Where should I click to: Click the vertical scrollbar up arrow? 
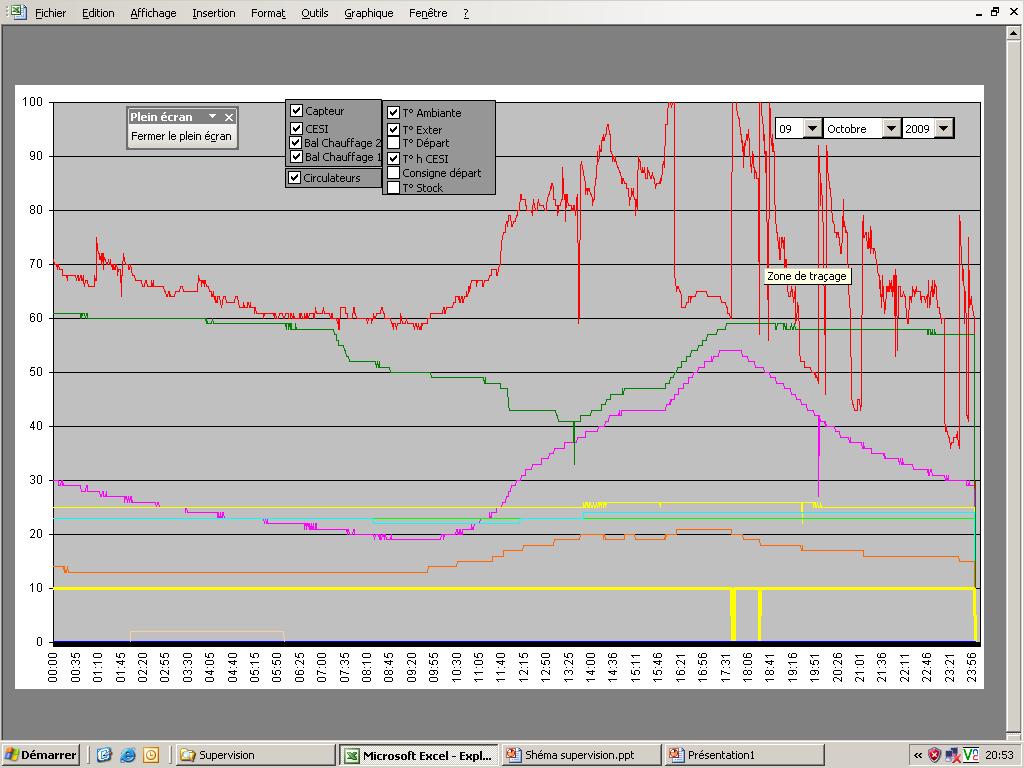[1014, 33]
